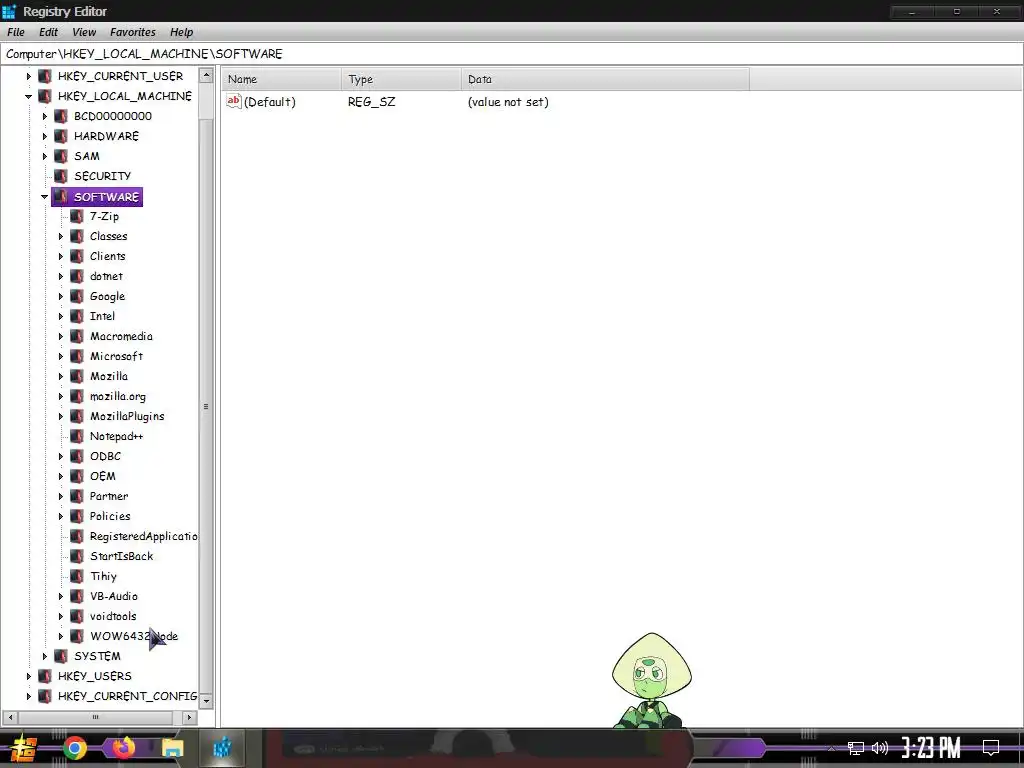Expand the VB-Audio key

(61, 596)
